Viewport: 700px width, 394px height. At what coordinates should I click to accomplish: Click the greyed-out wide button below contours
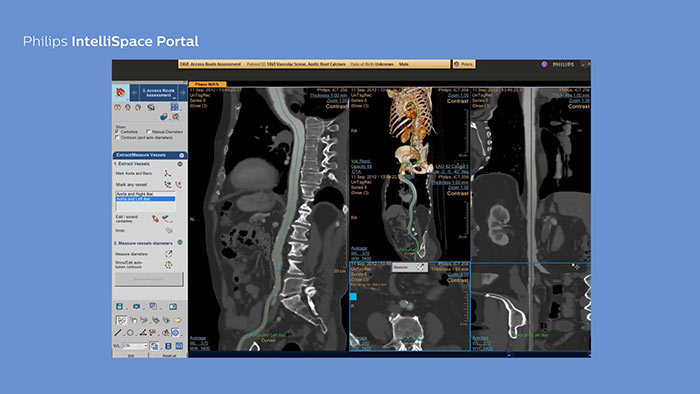pos(149,279)
